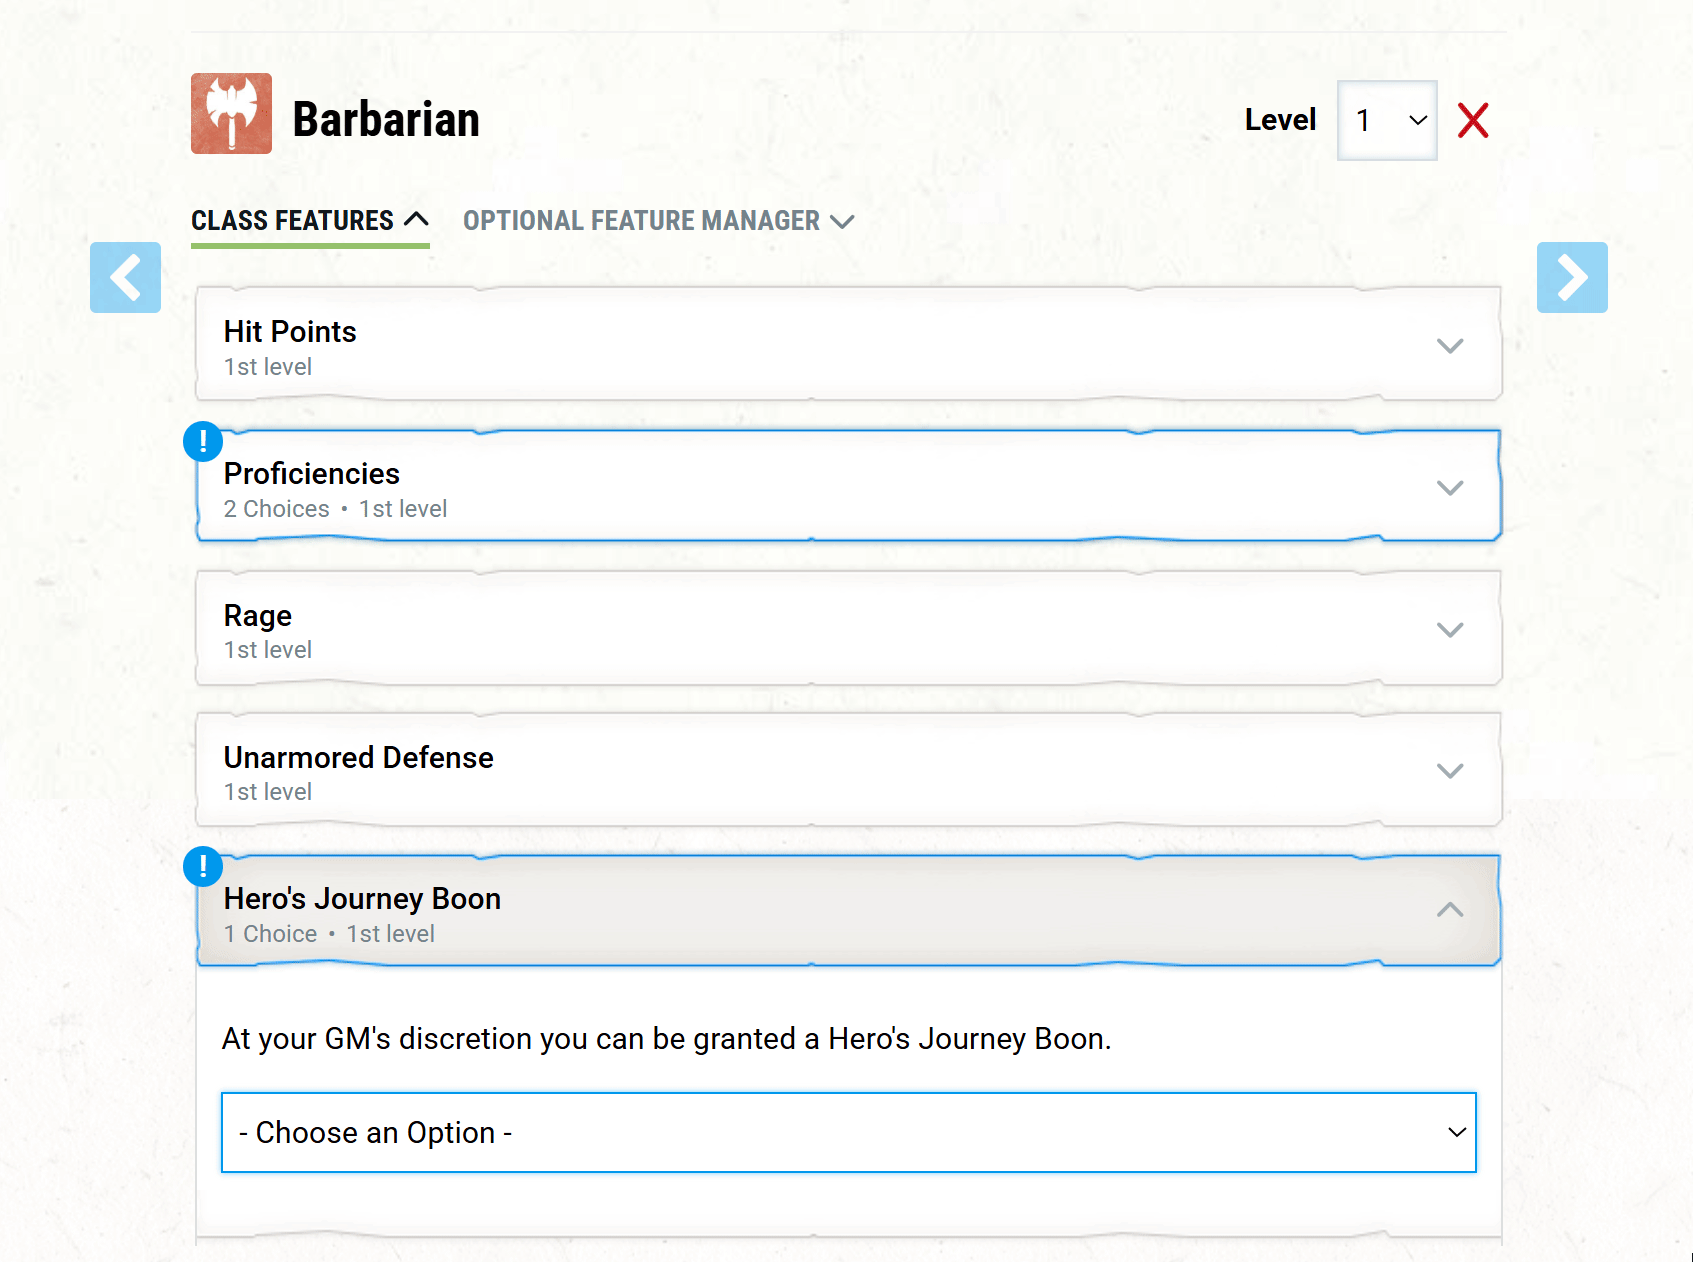This screenshot has height=1262, width=1693.
Task: Click Hero's Journey Boon alert icon
Action: [x=203, y=866]
